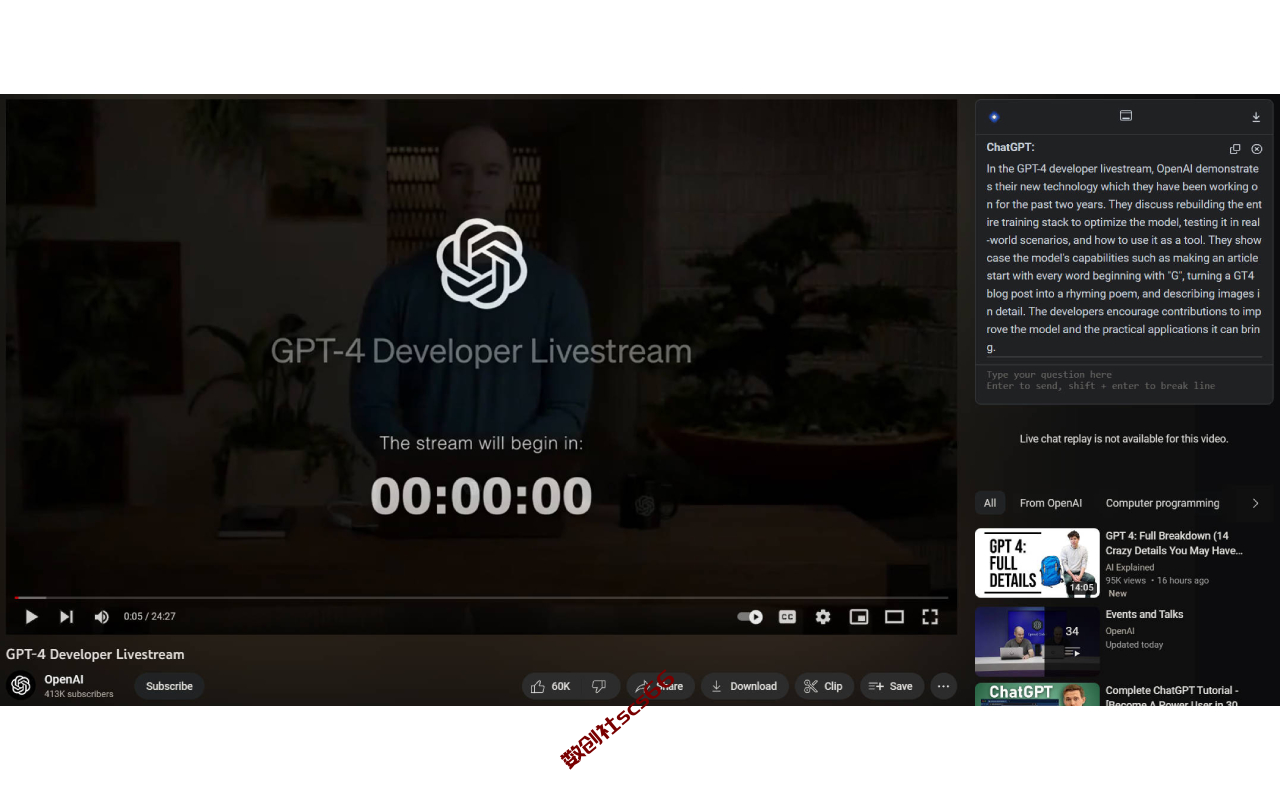Select the 'From OpenAI' filter chip
The image size is (1280, 800).
coord(1051,503)
